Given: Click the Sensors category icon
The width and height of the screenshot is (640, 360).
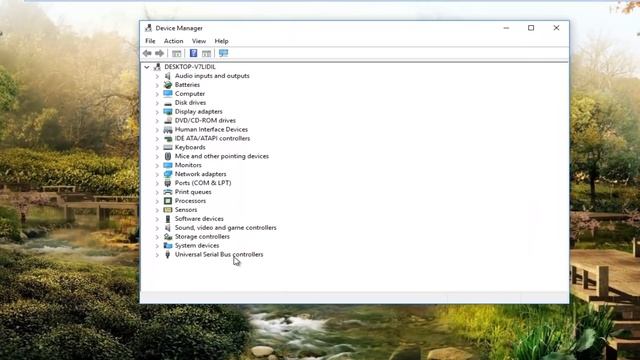Looking at the screenshot, I should click(x=168, y=210).
